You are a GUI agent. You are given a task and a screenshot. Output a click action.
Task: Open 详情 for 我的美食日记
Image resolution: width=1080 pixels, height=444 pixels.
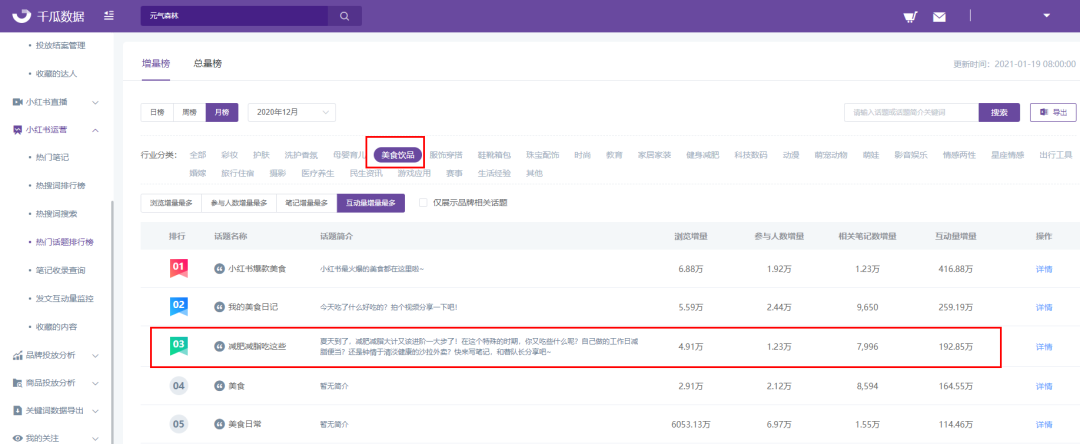pyautogui.click(x=1044, y=307)
